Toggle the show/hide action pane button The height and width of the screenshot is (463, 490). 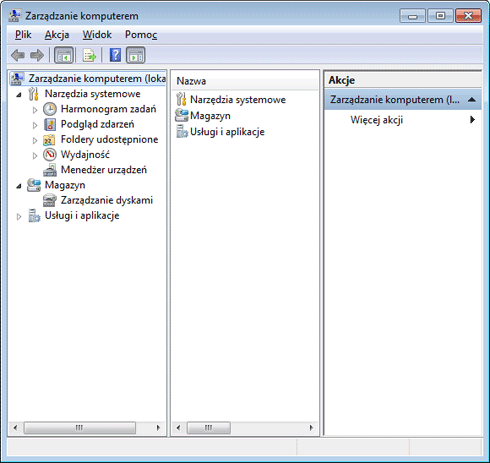pos(136,55)
